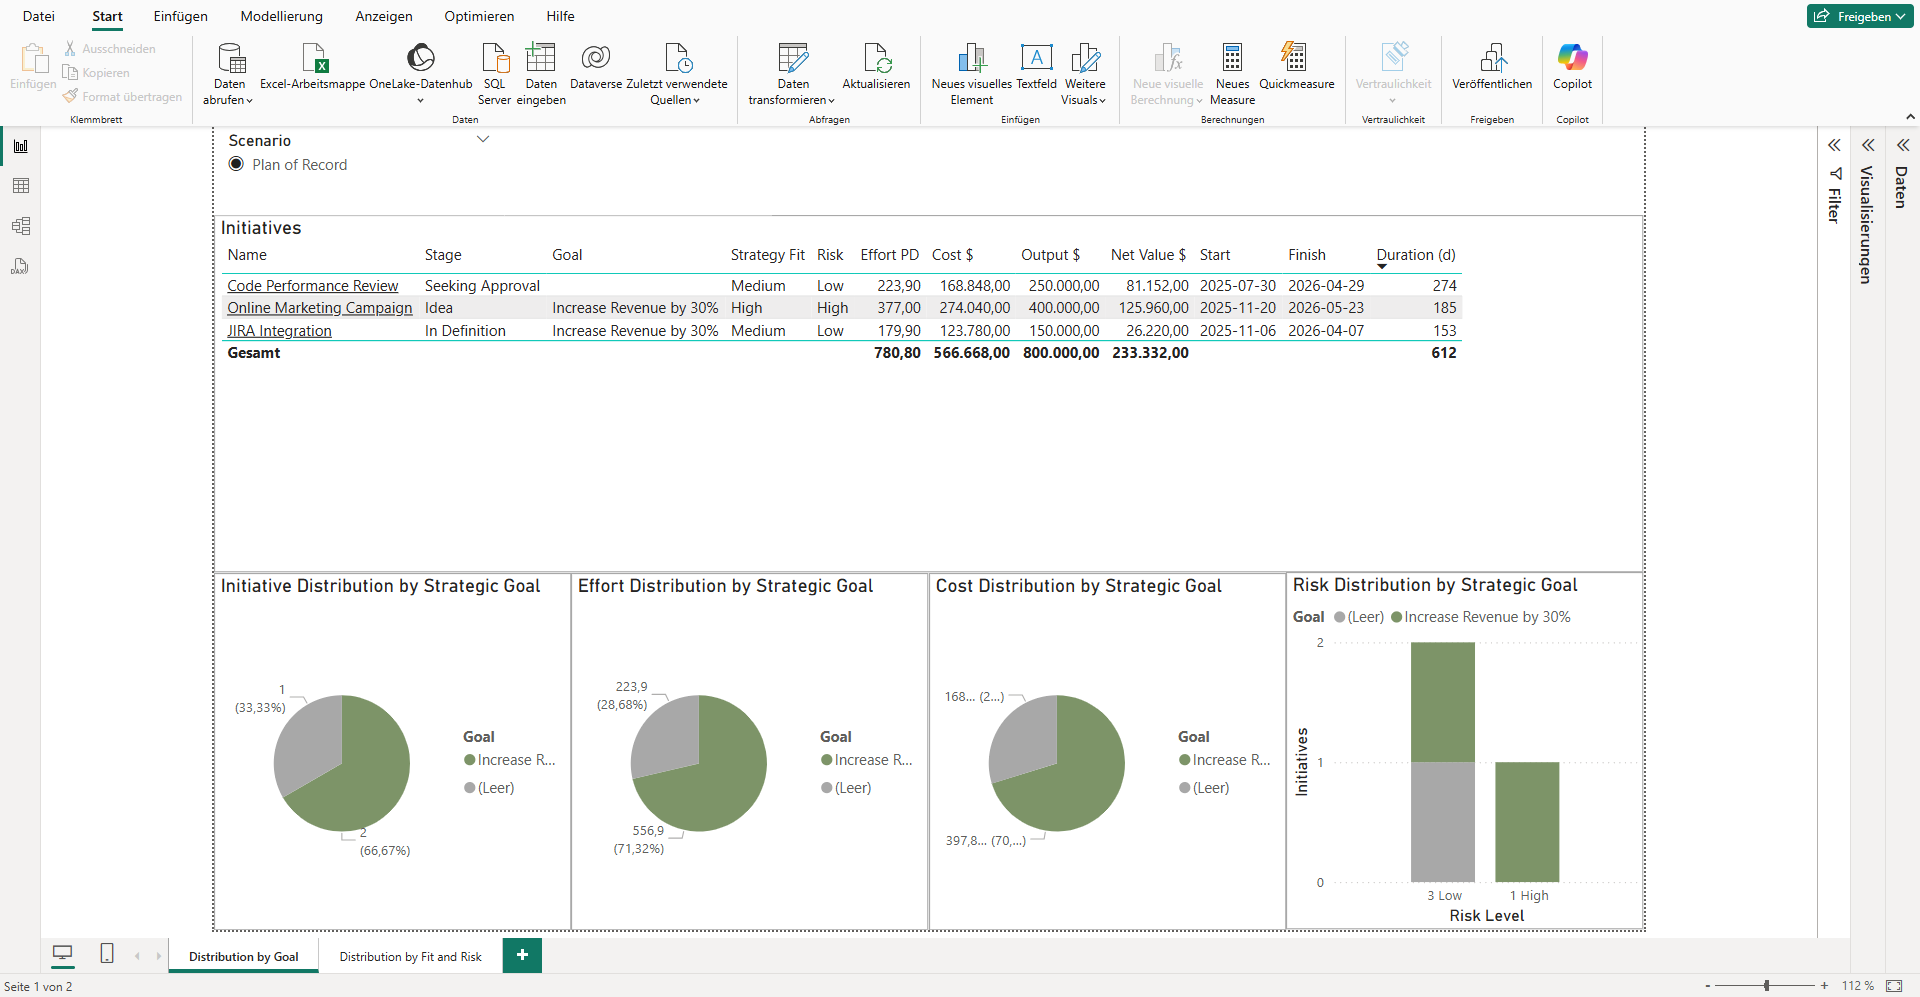Image resolution: width=1920 pixels, height=997 pixels.
Task: Click zoom in plus button
Action: tap(1825, 986)
